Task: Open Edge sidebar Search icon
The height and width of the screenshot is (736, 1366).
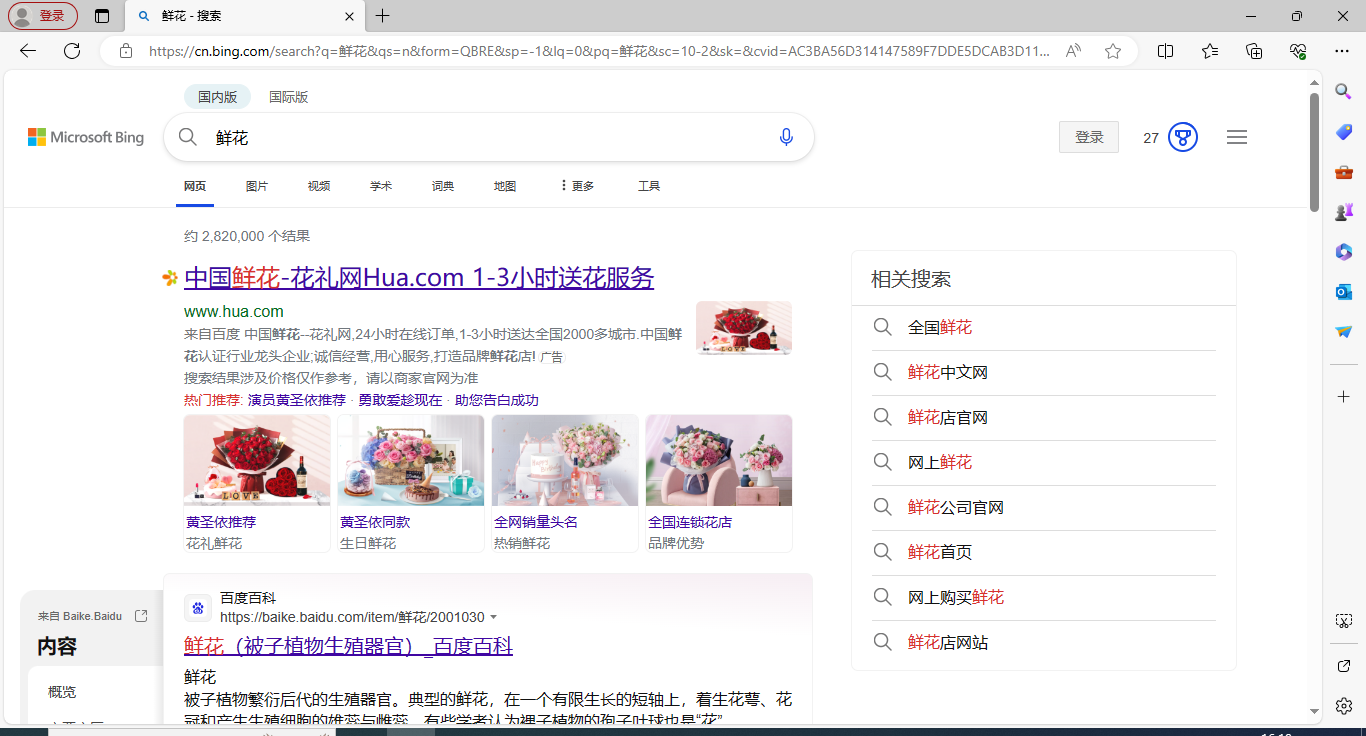Action: pyautogui.click(x=1344, y=91)
